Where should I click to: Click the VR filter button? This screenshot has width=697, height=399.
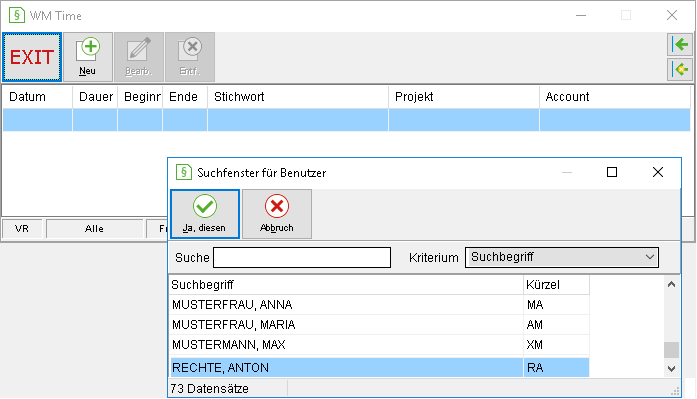[x=22, y=229]
